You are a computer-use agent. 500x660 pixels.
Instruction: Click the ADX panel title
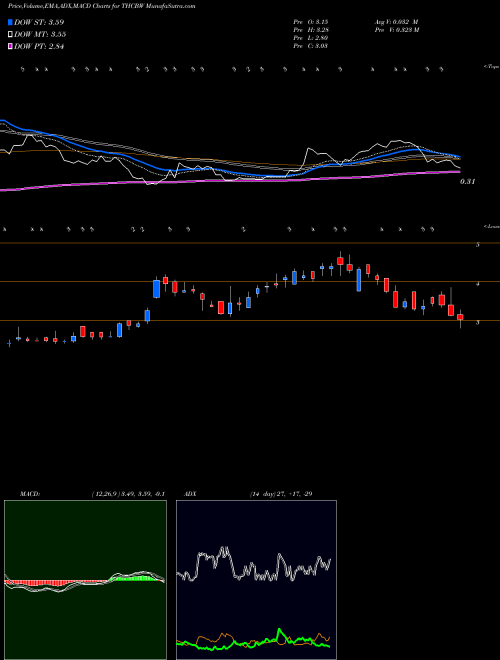click(x=190, y=494)
